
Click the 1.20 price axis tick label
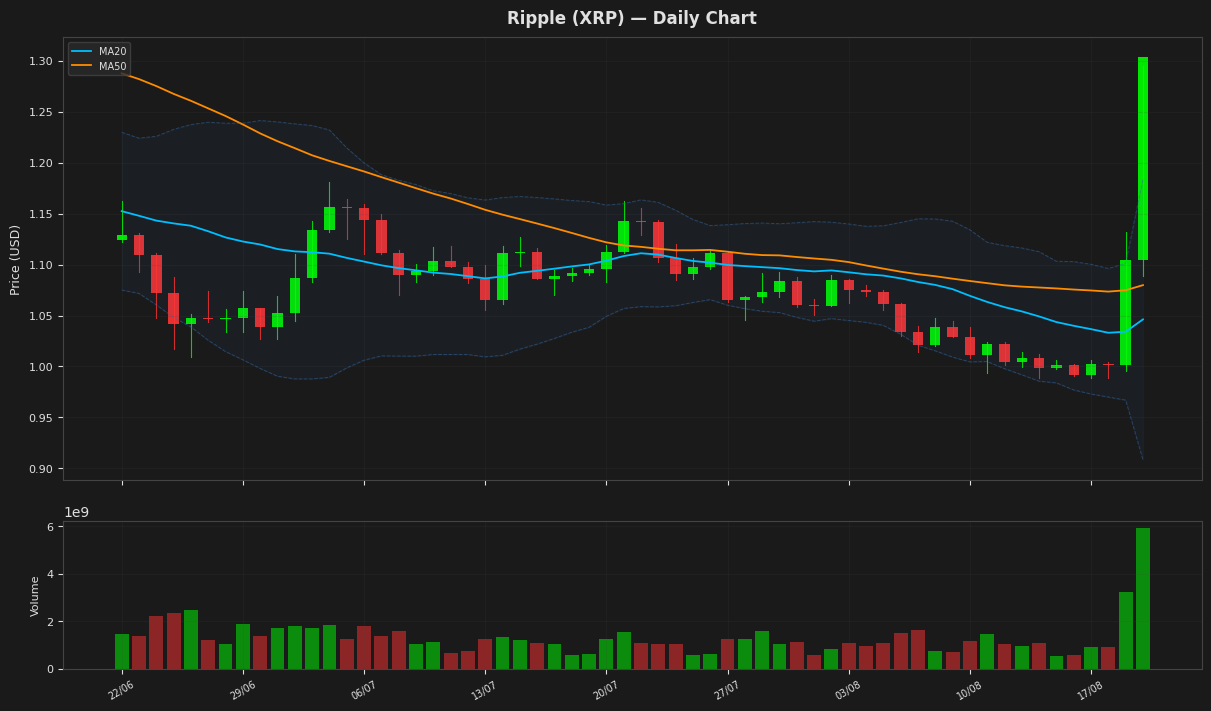41,164
